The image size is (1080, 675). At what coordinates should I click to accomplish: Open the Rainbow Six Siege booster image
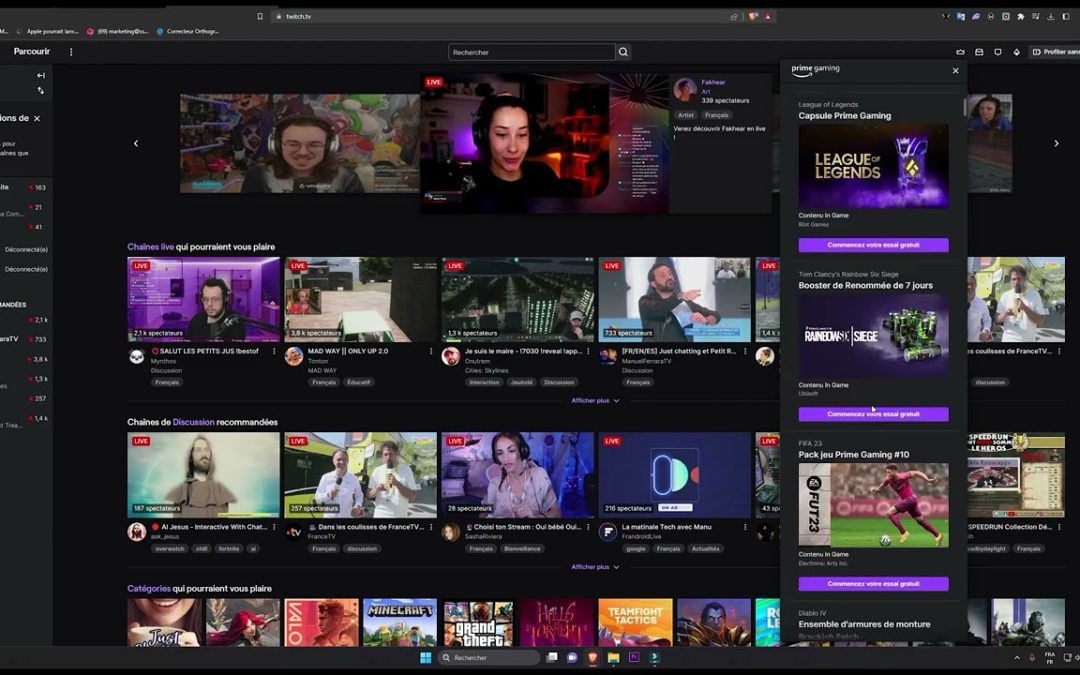click(x=873, y=335)
